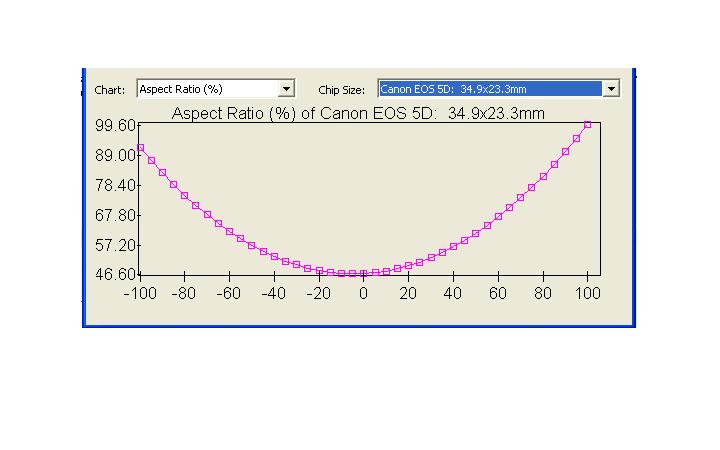Screen dimensions: 720x450
Task: Click the 'Chart:' label
Action: (x=109, y=90)
